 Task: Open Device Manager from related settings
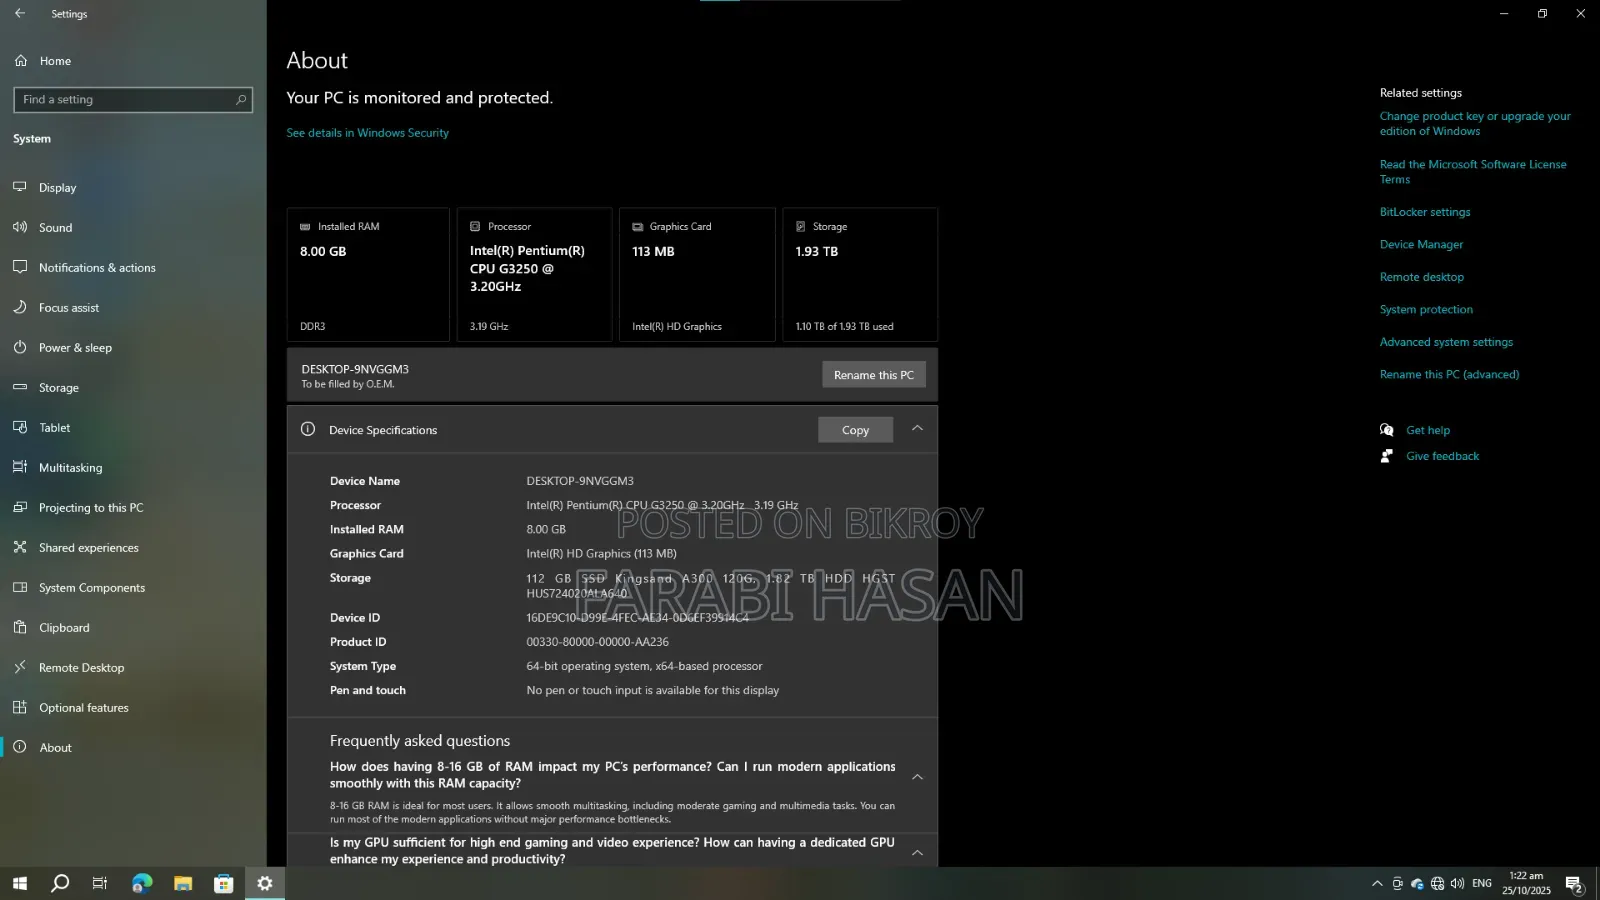point(1421,245)
